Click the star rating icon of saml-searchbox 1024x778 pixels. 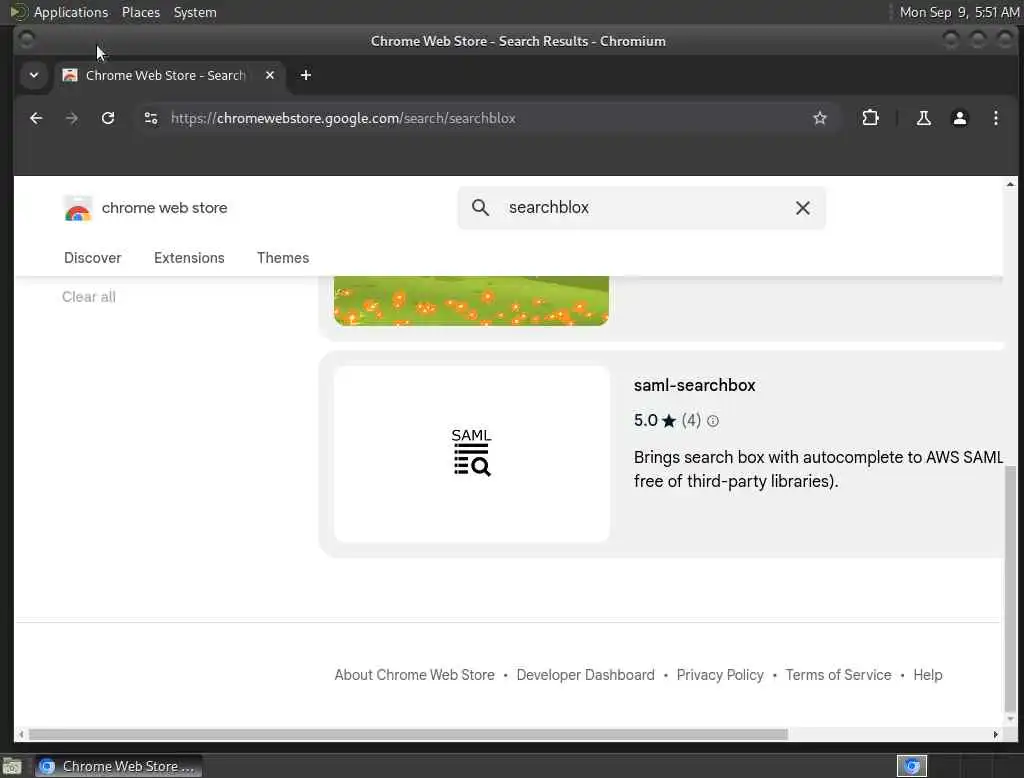(x=669, y=421)
